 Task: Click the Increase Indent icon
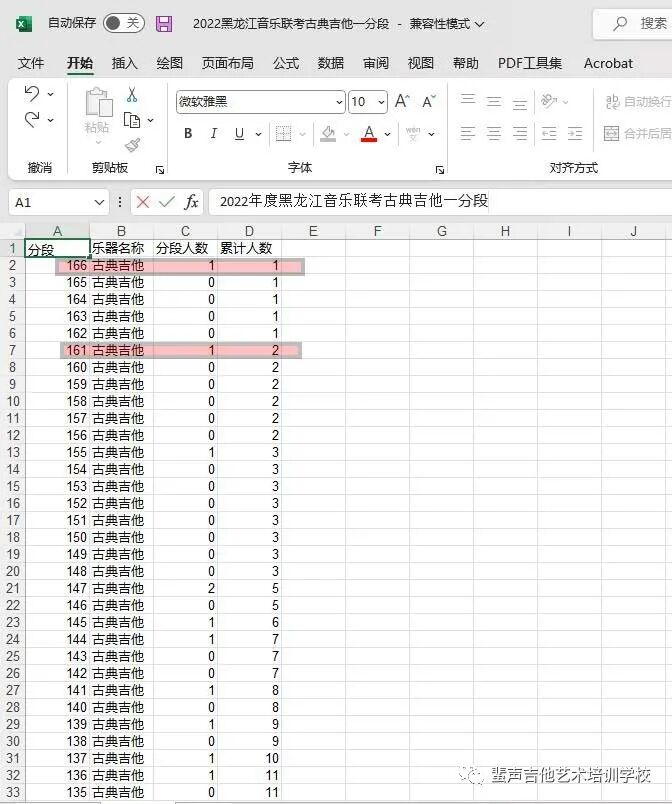tap(575, 133)
